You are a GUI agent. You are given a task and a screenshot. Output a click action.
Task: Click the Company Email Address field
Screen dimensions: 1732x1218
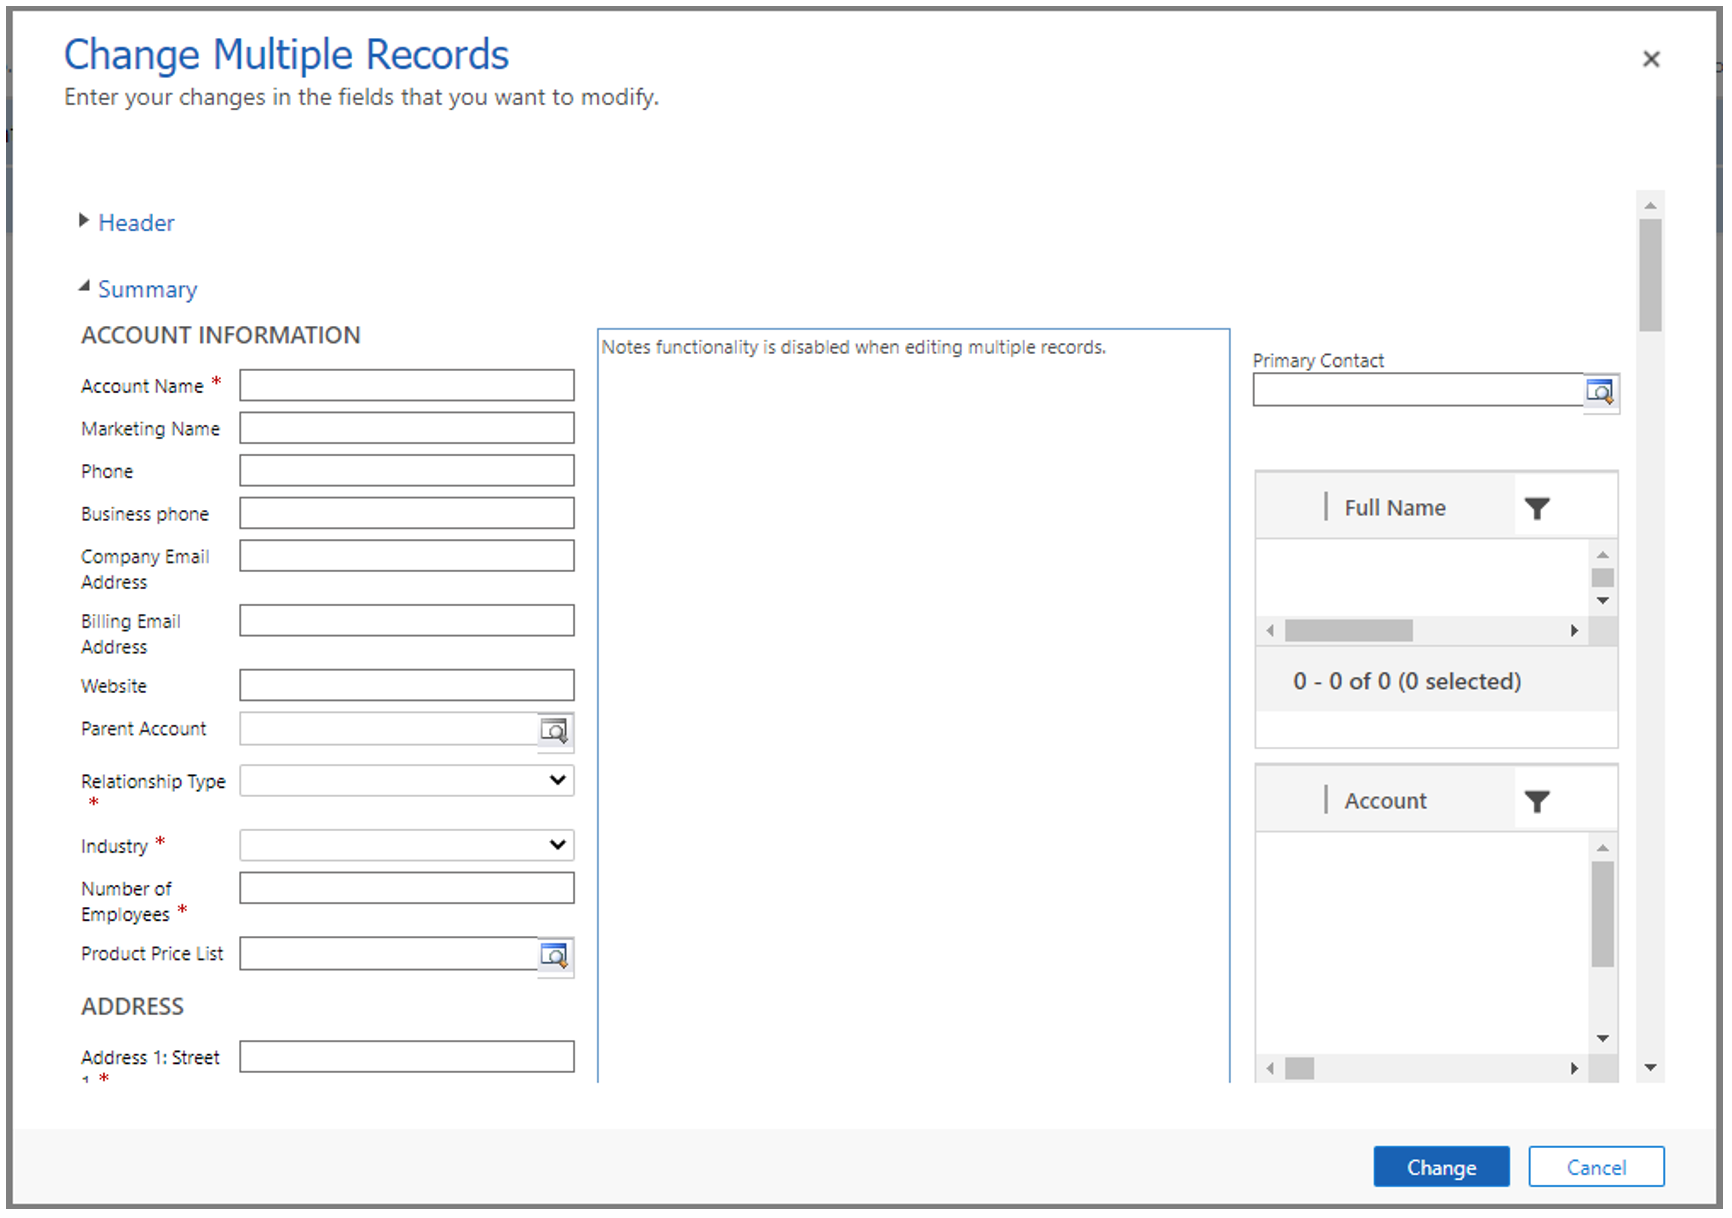point(407,555)
